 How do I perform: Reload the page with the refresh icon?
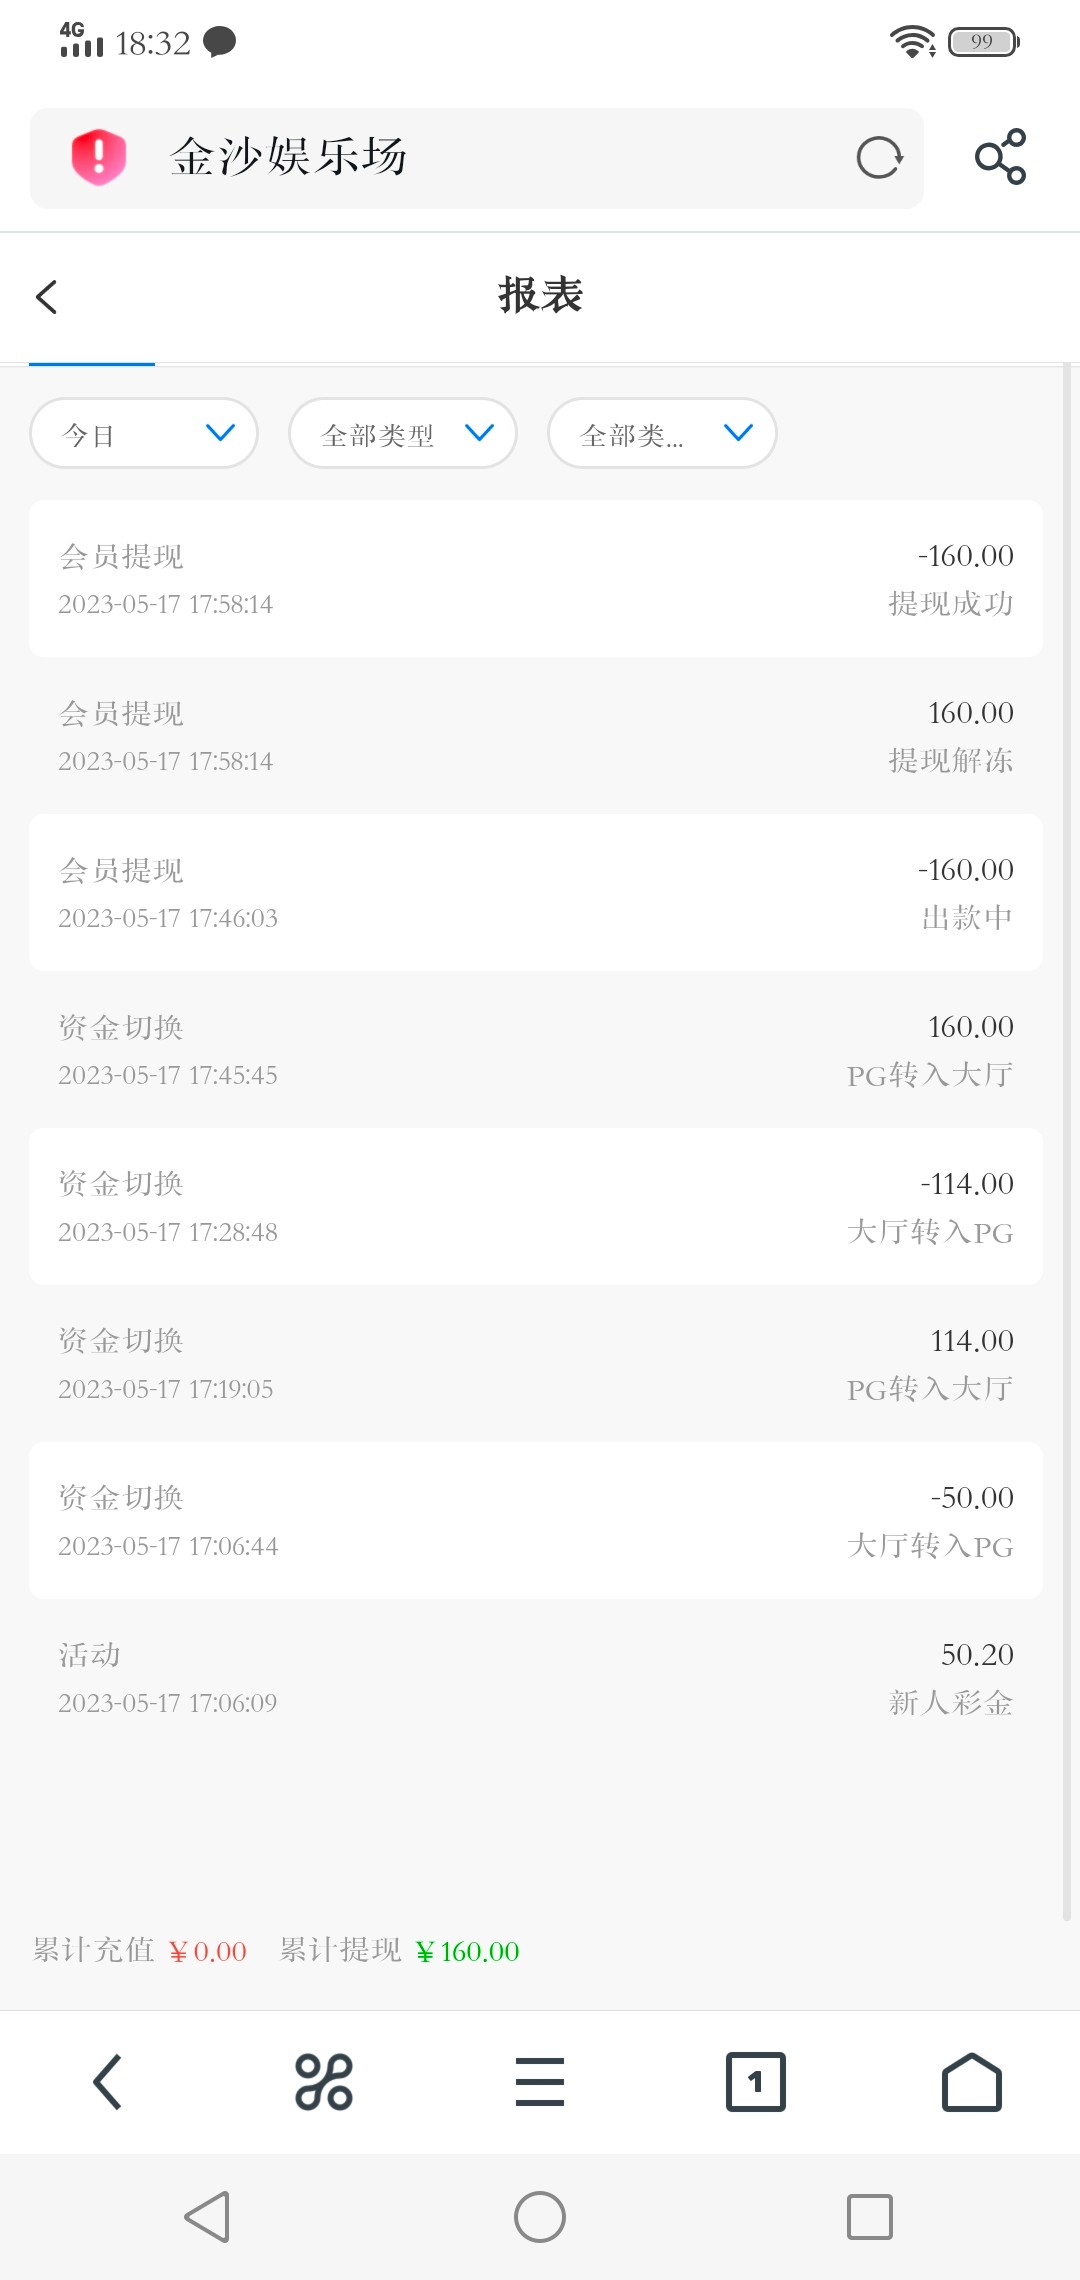coord(879,158)
